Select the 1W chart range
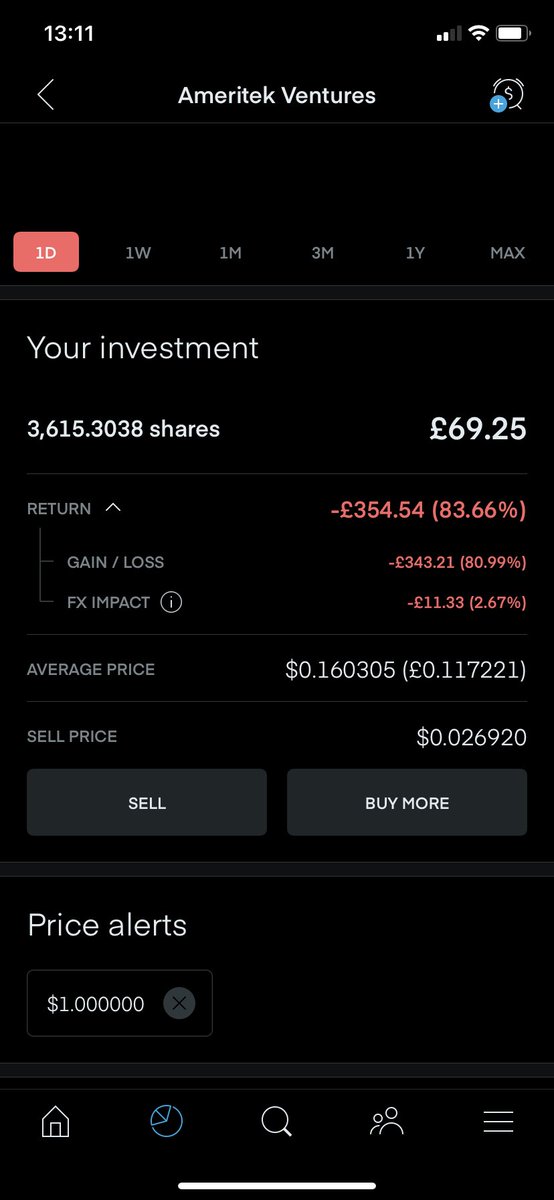Image resolution: width=554 pixels, height=1200 pixels. click(138, 253)
